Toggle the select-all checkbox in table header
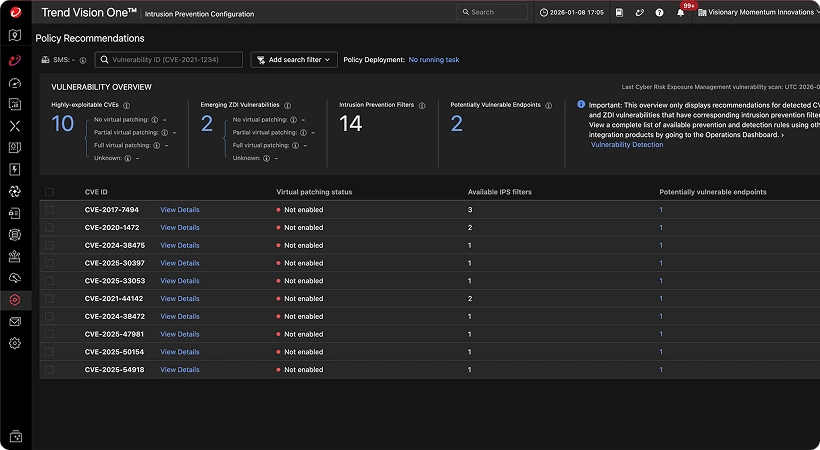Screen dimensions: 820x450 click(x=50, y=192)
